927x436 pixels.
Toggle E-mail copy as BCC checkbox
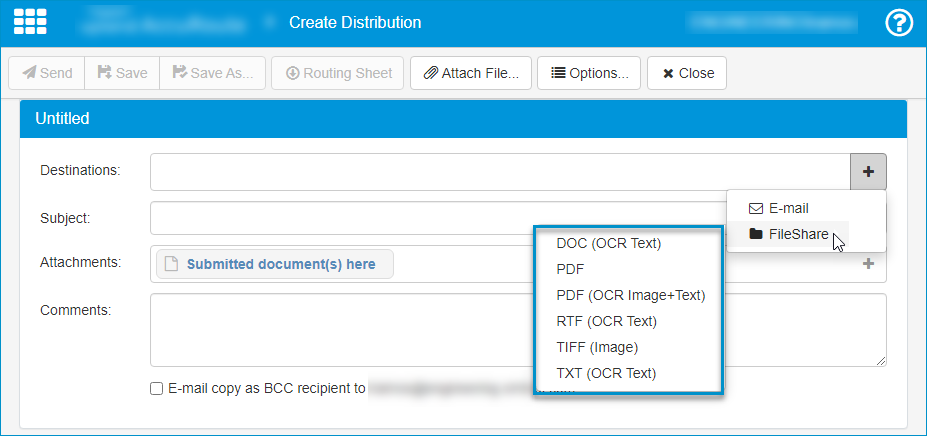click(x=156, y=389)
